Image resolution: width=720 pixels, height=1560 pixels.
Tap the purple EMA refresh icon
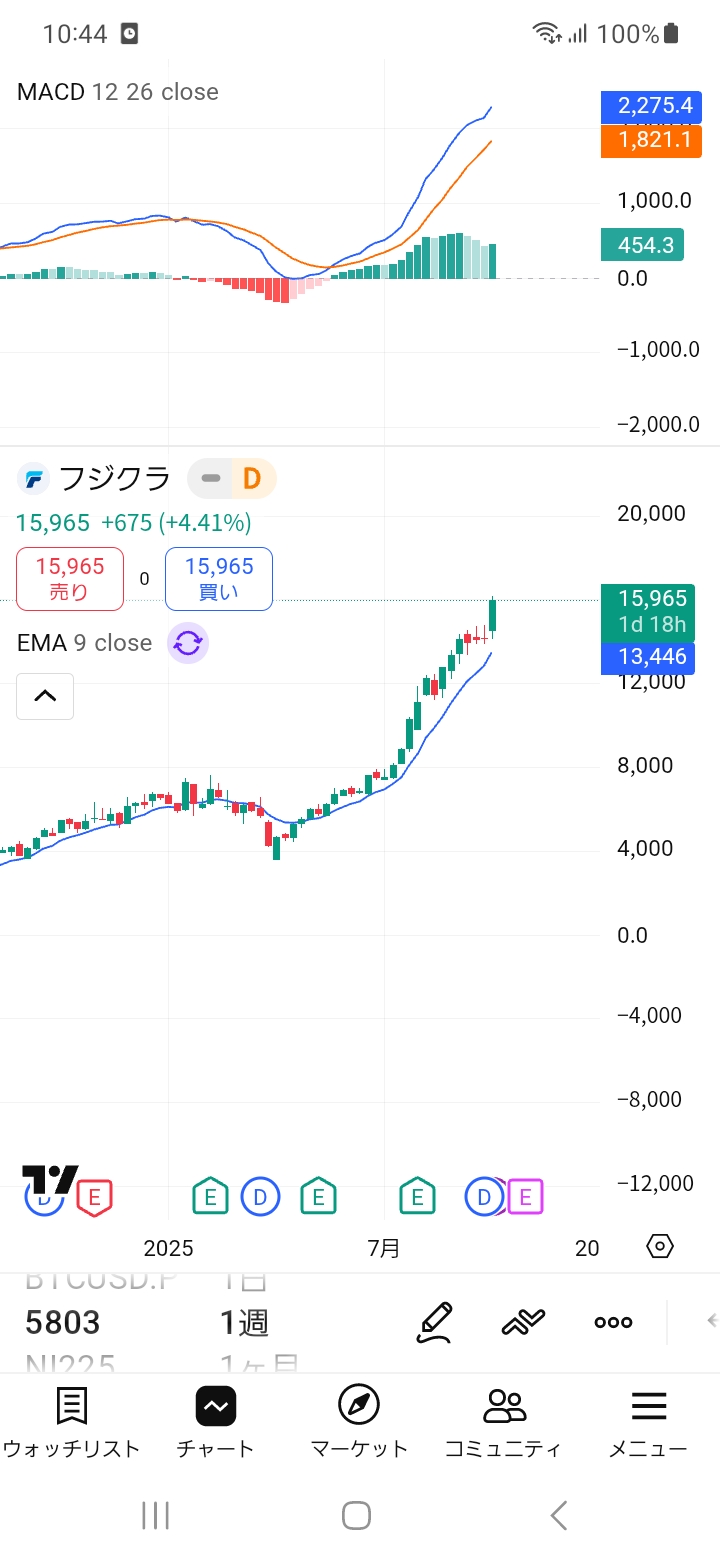pos(188,643)
